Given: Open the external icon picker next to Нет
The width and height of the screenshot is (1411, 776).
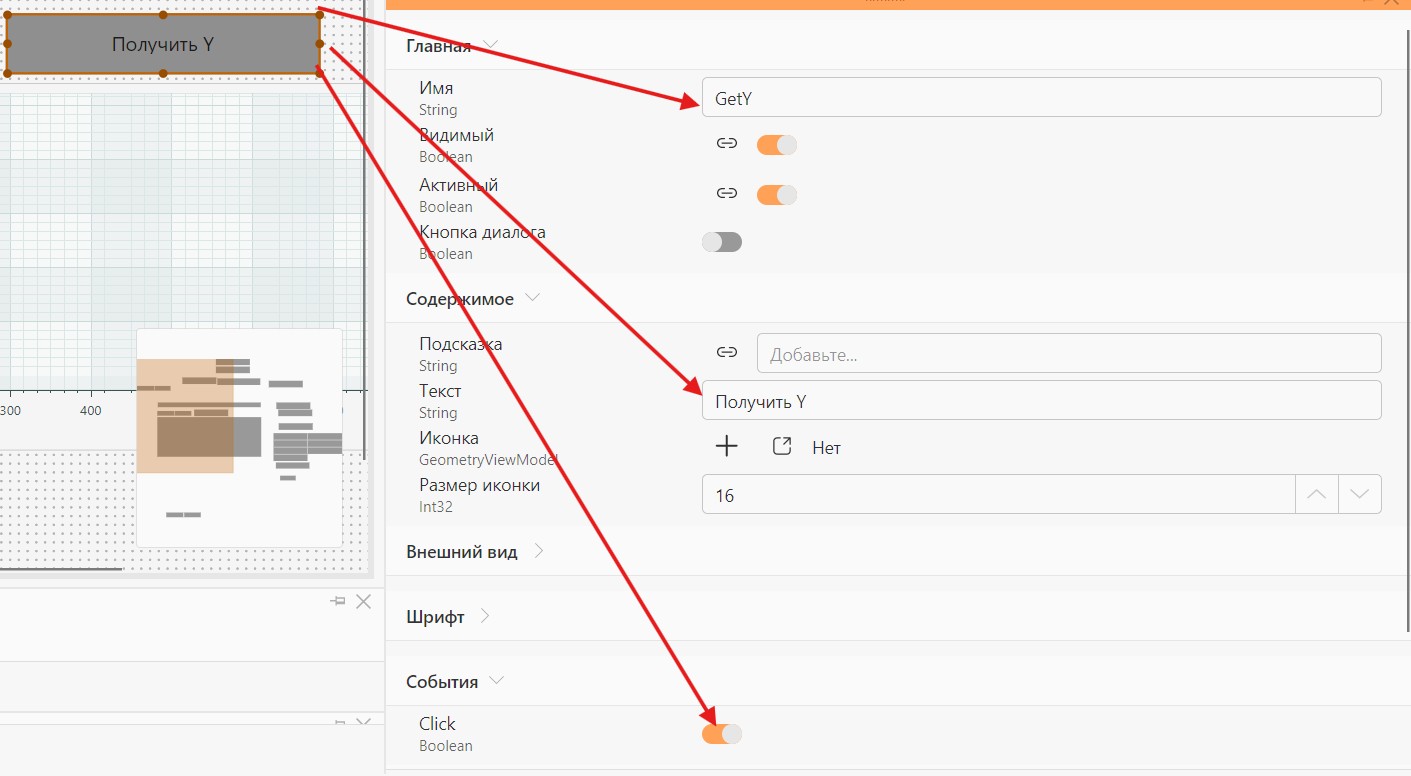Looking at the screenshot, I should pyautogui.click(x=783, y=447).
